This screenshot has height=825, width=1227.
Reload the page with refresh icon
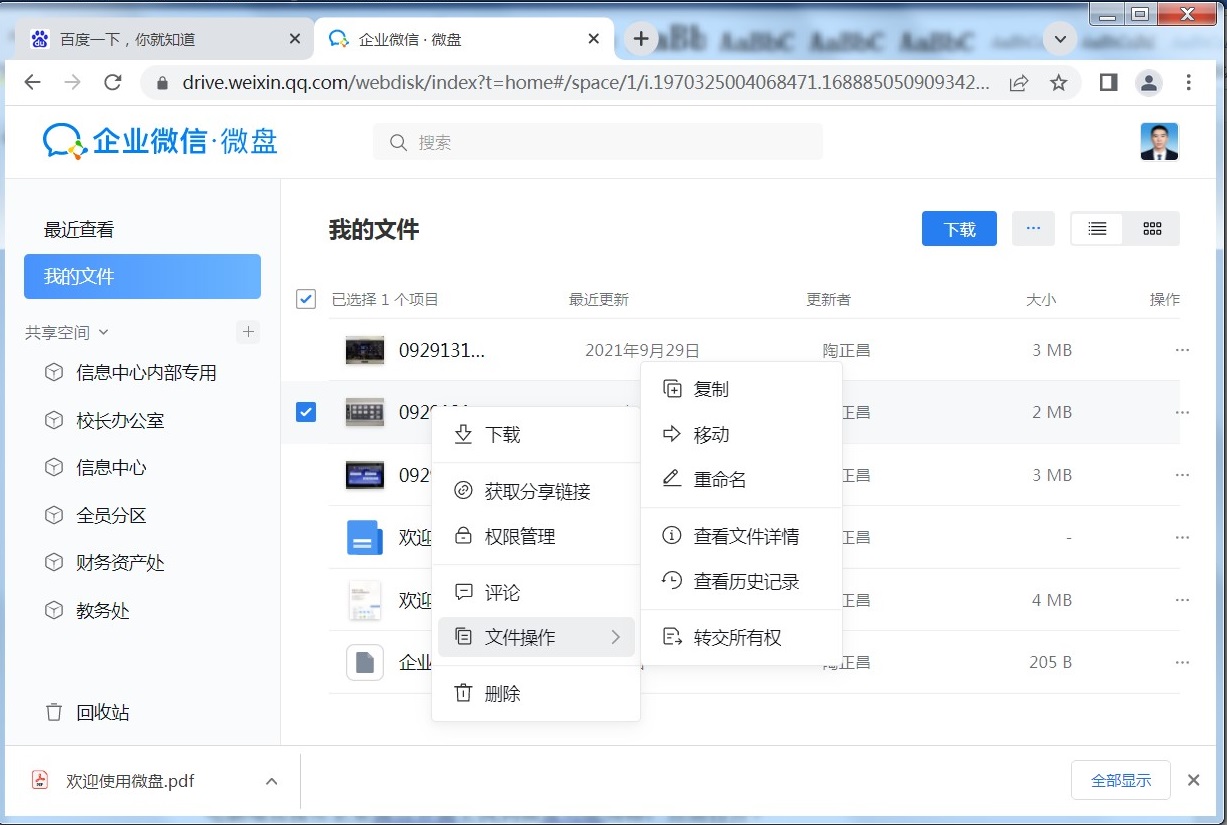pyautogui.click(x=113, y=83)
